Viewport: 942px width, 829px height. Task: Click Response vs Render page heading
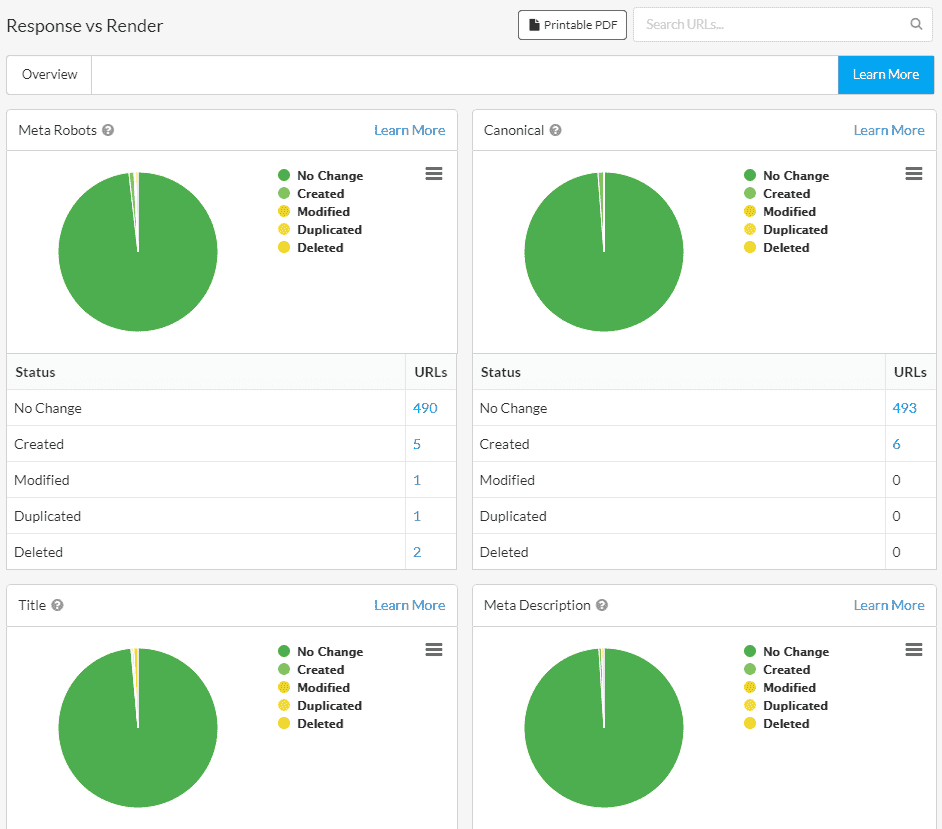[85, 26]
